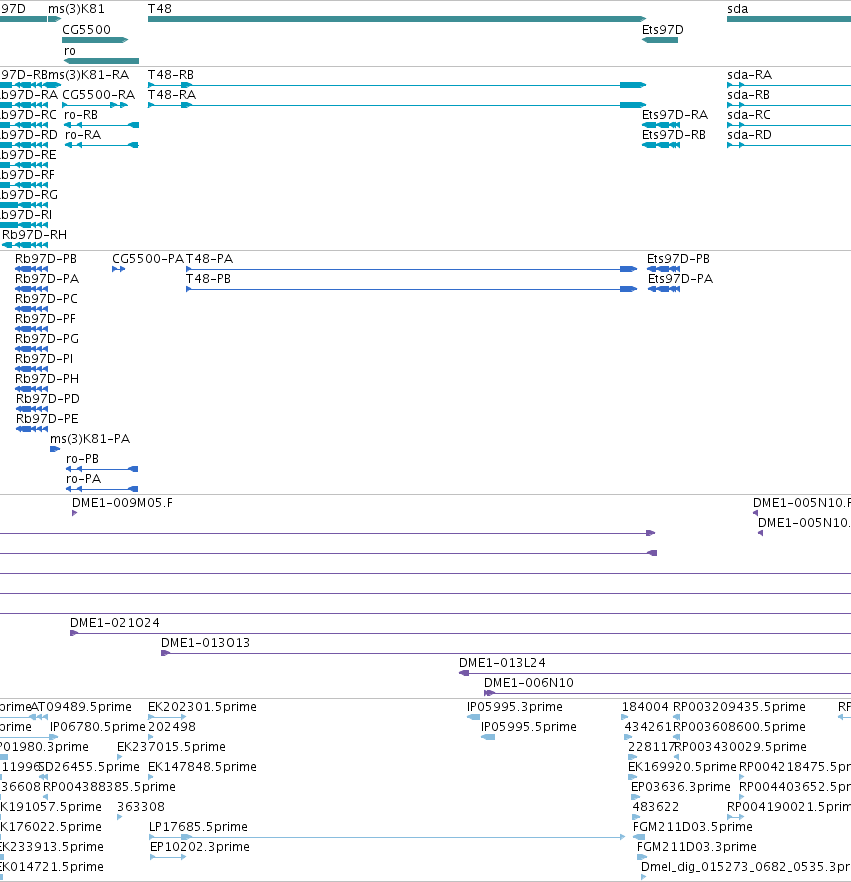Click BAC end DME1-009M05.F label

click(x=123, y=503)
